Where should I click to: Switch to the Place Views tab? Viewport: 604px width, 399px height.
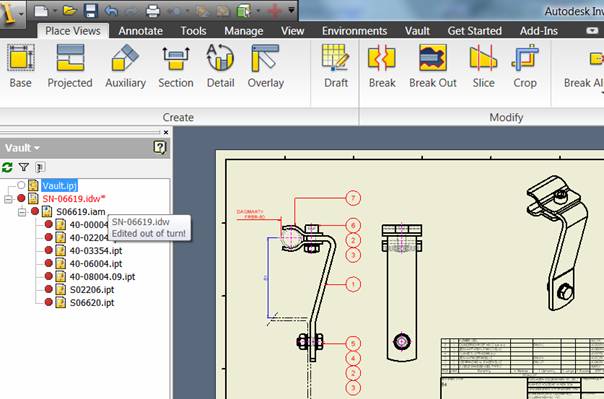[73, 31]
